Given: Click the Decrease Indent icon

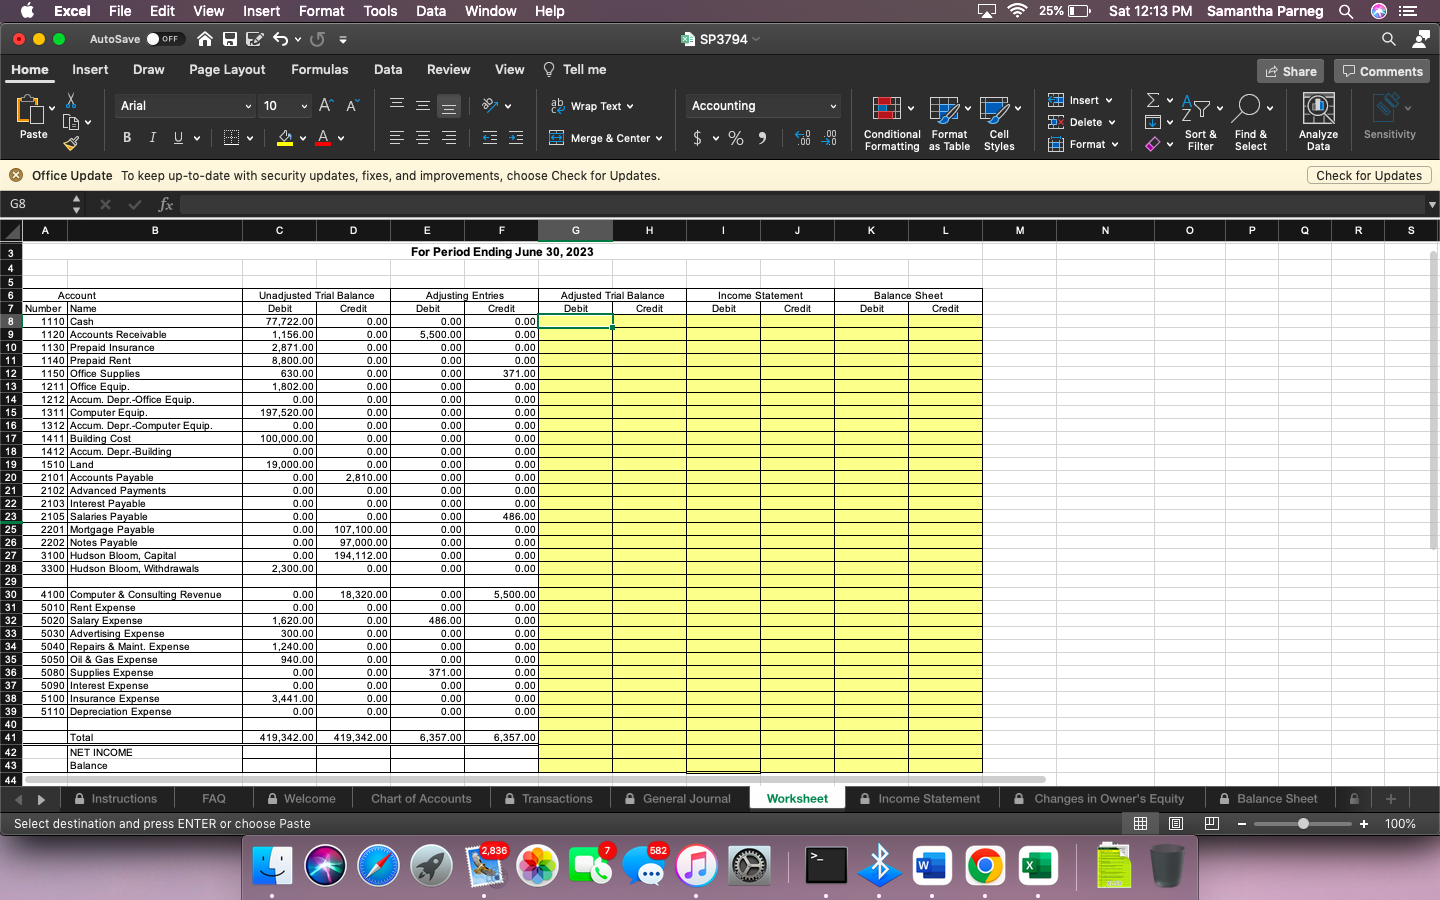Looking at the screenshot, I should coord(490,138).
